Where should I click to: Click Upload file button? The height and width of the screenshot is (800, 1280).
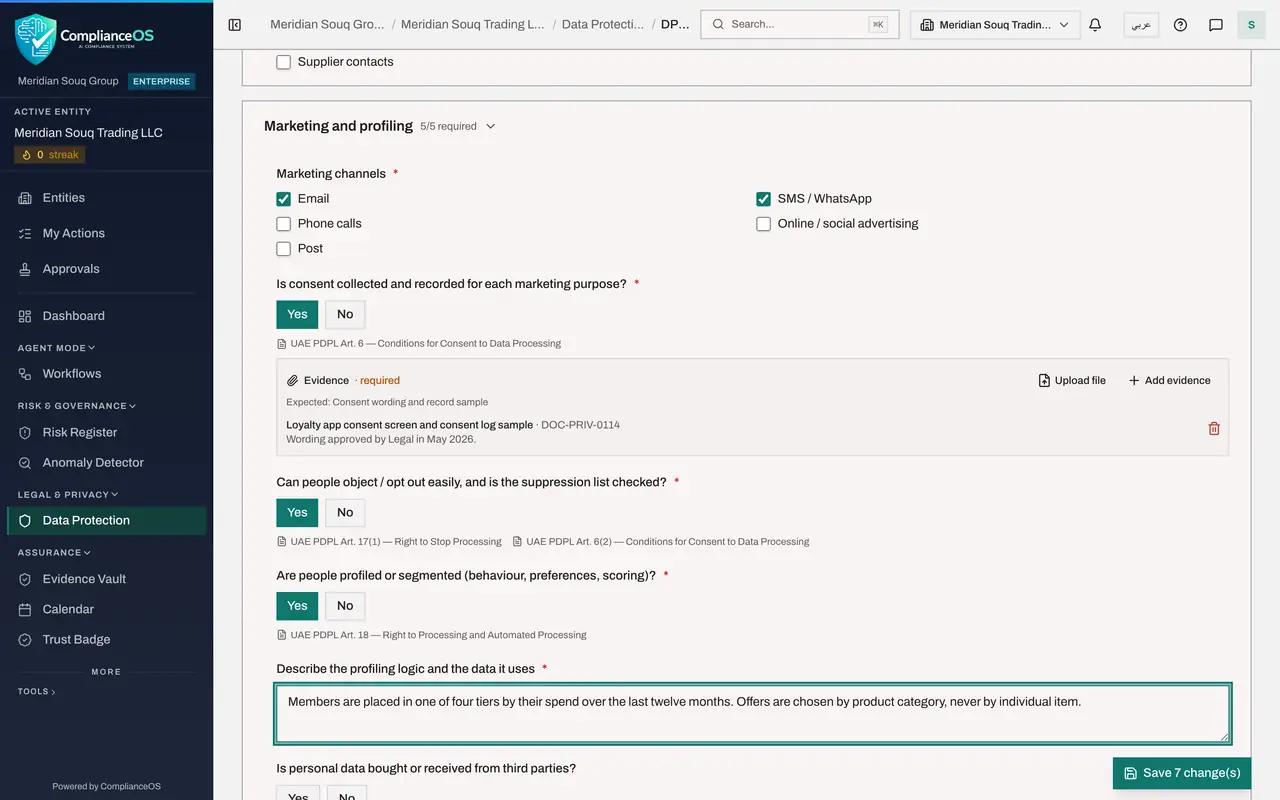1072,381
